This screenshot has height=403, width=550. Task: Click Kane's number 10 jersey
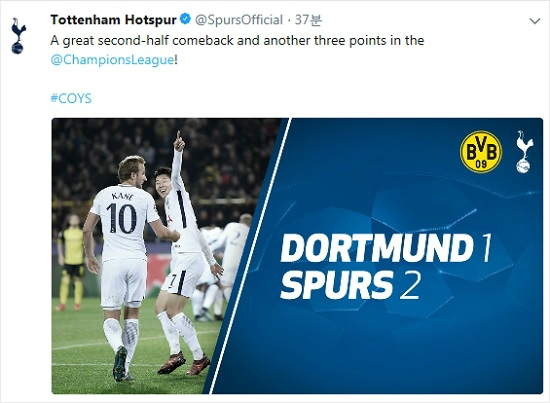122,219
